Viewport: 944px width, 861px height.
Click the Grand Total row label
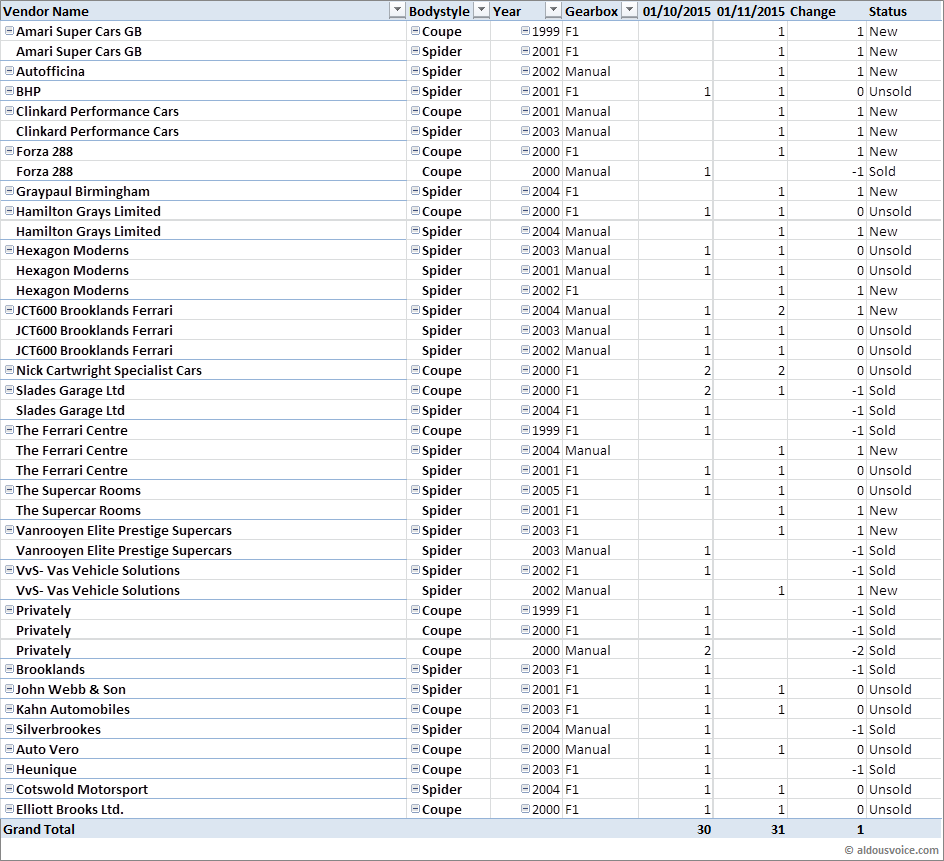(x=40, y=829)
